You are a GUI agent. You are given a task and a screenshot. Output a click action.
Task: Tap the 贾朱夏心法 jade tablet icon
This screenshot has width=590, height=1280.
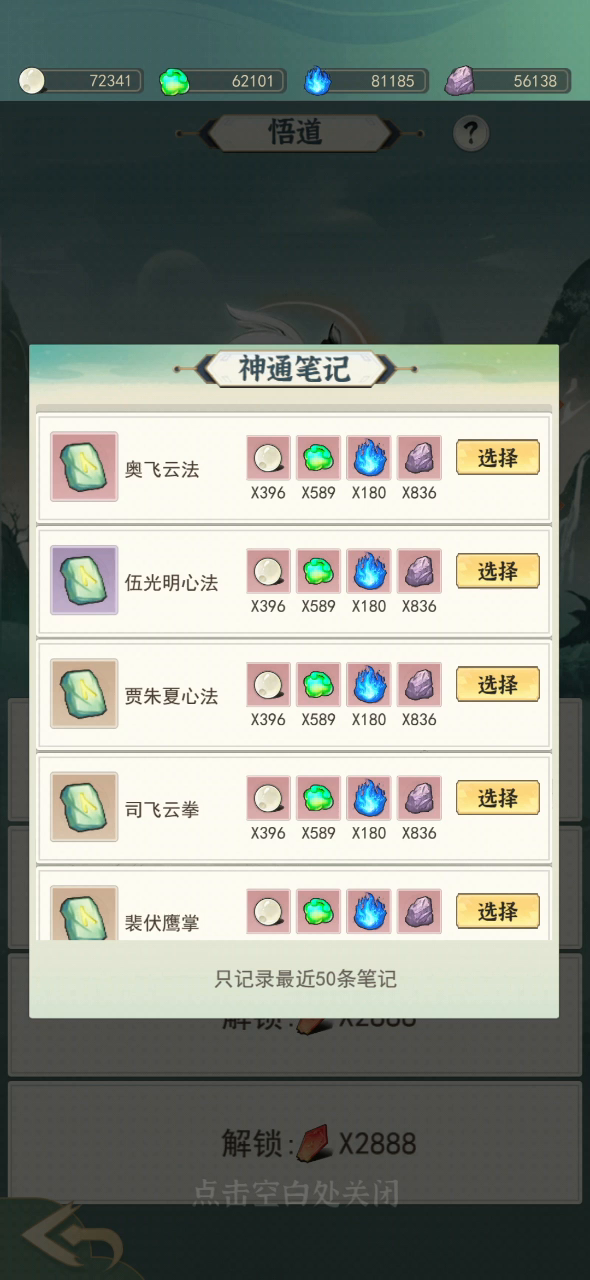85,693
